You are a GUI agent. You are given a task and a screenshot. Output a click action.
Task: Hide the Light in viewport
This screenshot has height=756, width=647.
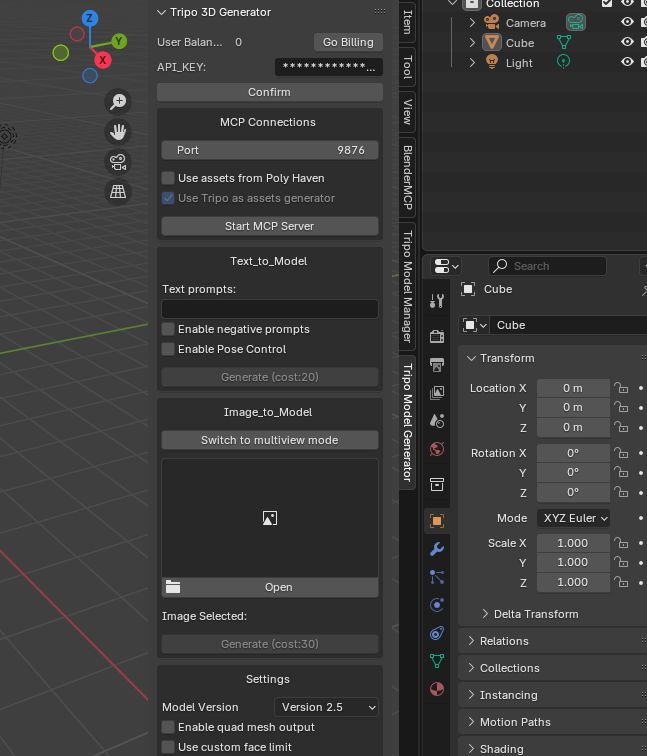627,62
